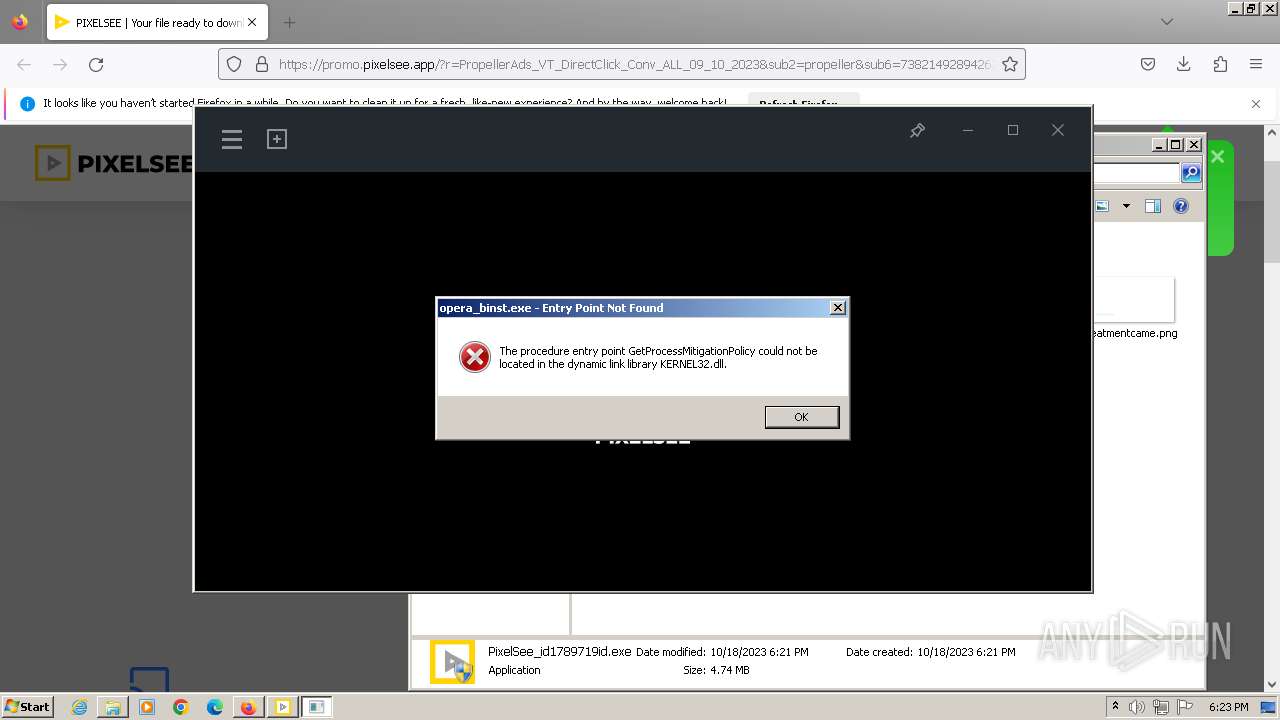Switch to PixelSee in the taskbar
Viewport: 1280px width, 720px height.
coord(283,707)
